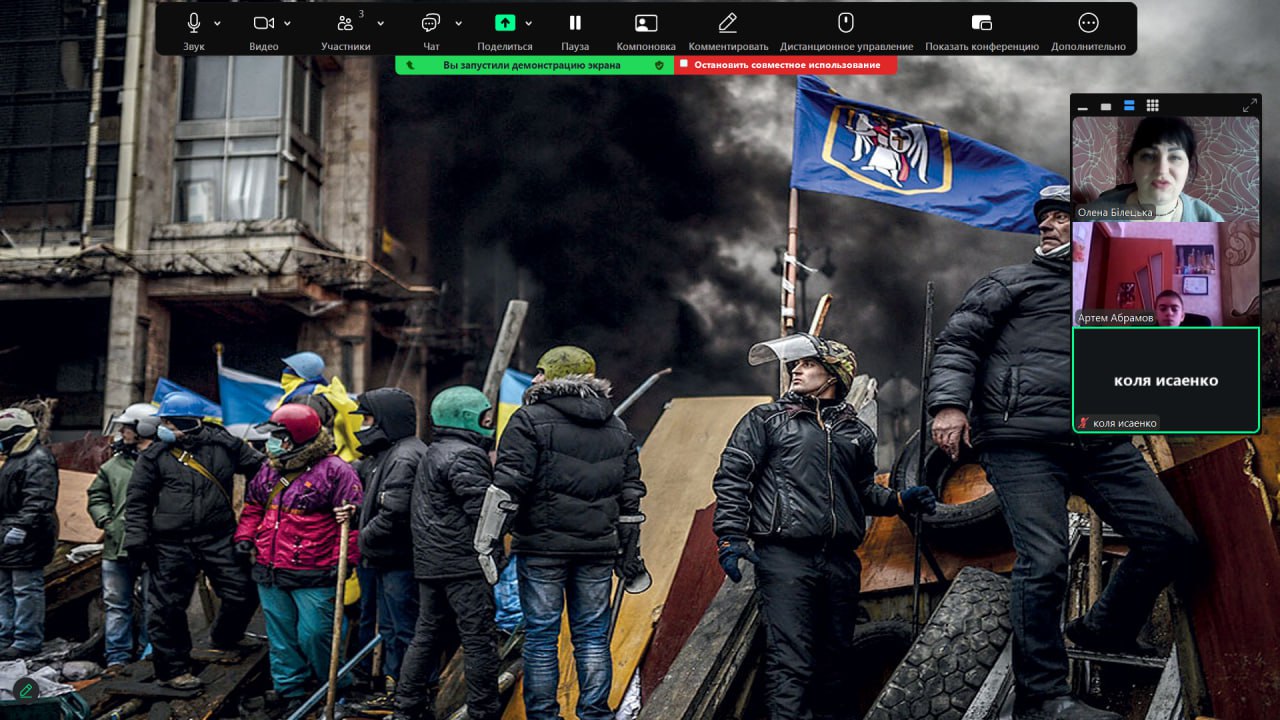Click the green Поделиться share icon
Viewport: 1280px width, 720px height.
(505, 23)
